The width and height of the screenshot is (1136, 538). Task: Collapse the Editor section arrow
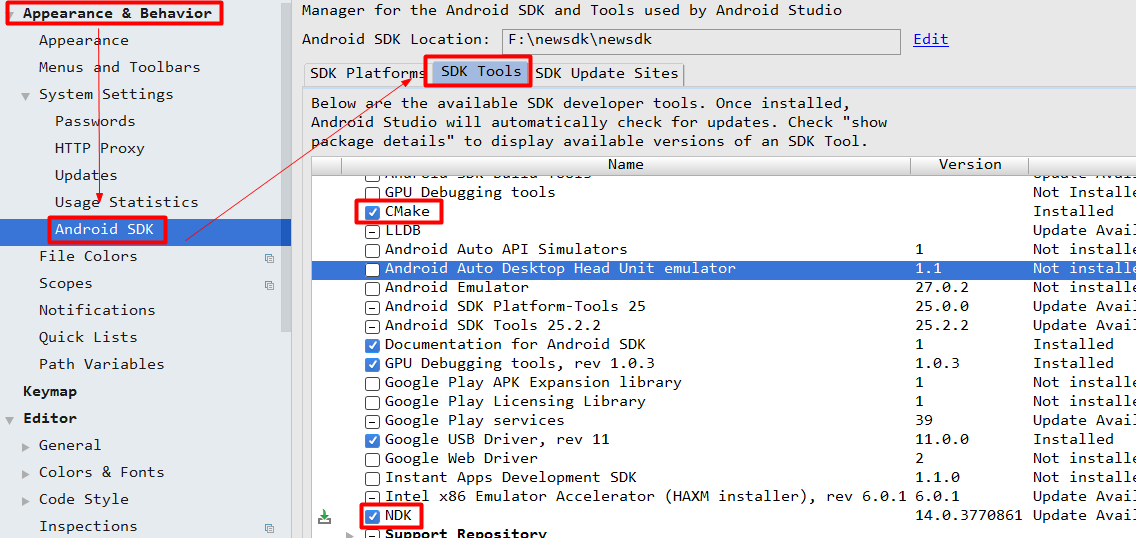pyautogui.click(x=10, y=419)
